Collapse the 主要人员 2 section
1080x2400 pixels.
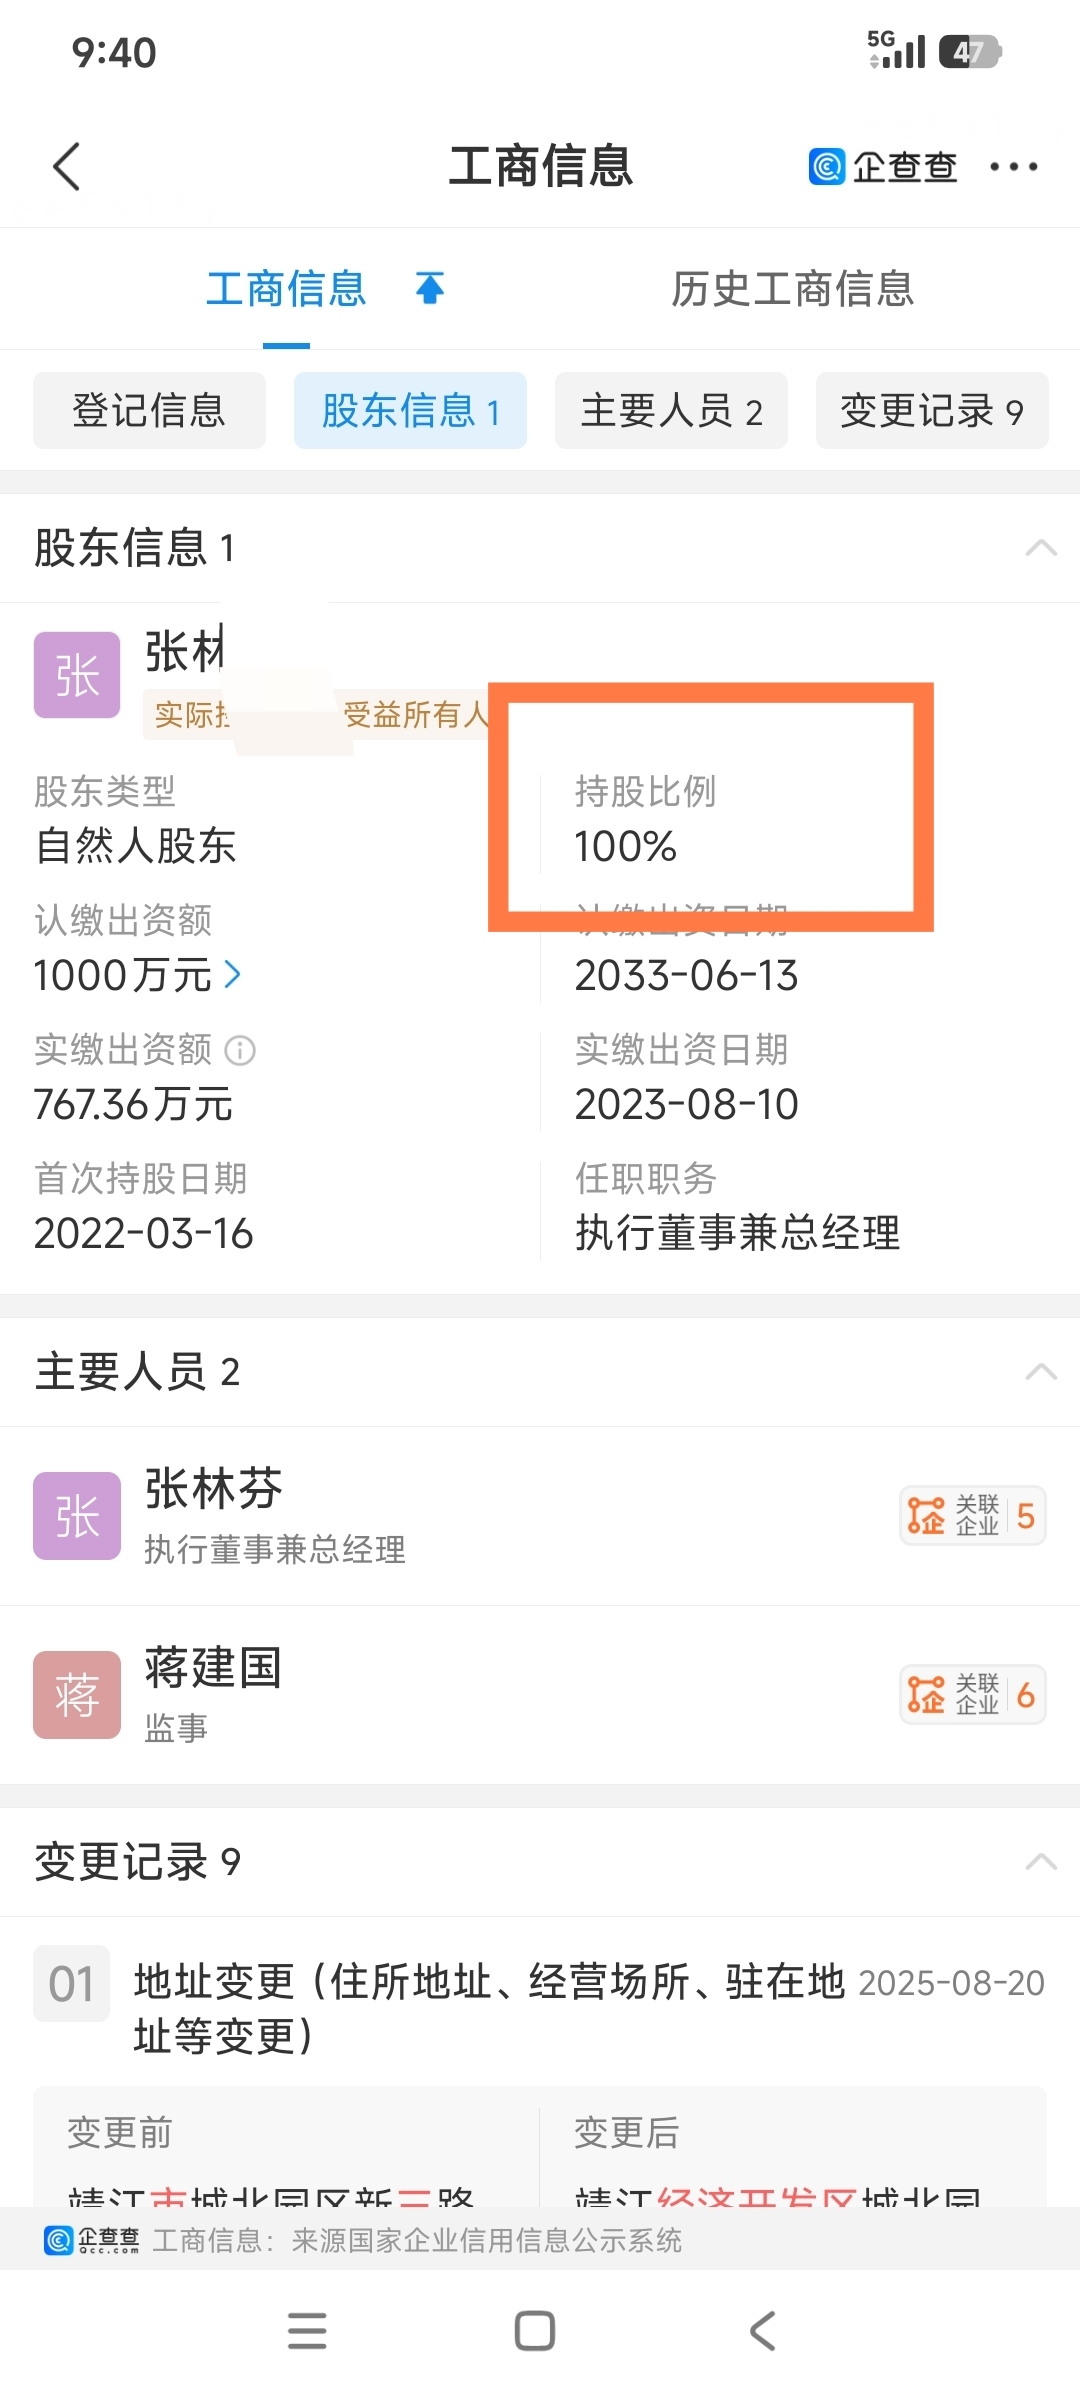tap(1041, 1372)
